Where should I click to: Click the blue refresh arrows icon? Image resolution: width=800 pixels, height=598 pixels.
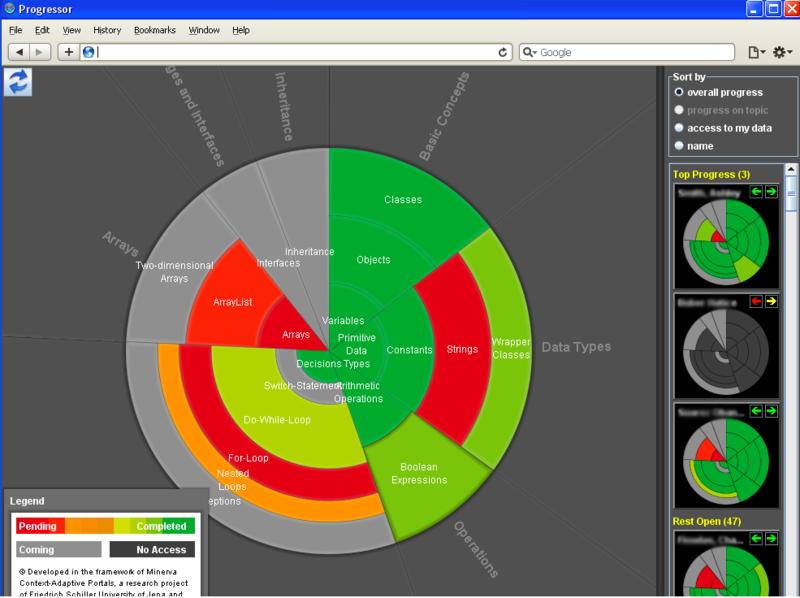18,82
